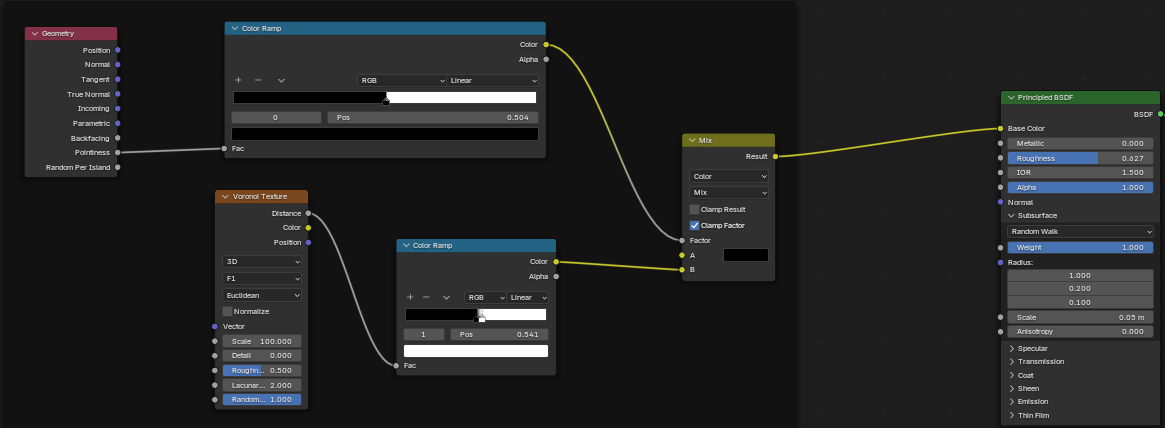Enable the Normalize checkbox in Voronoi Texture
This screenshot has width=1165, height=428.
click(x=228, y=311)
